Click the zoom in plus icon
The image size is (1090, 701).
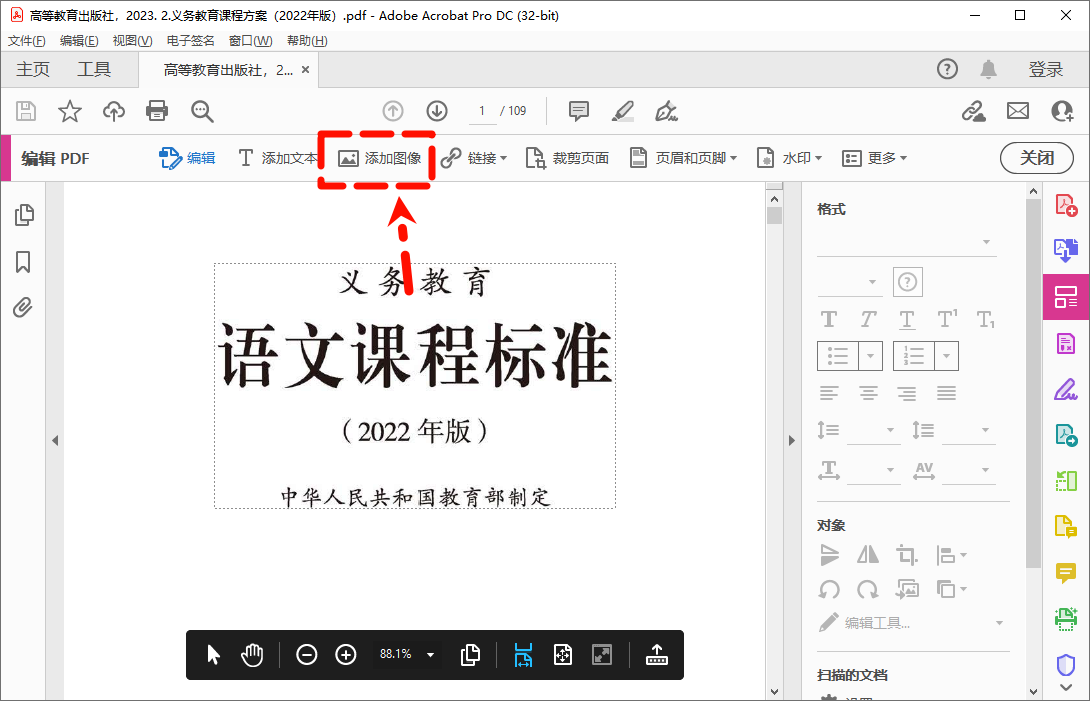(345, 654)
